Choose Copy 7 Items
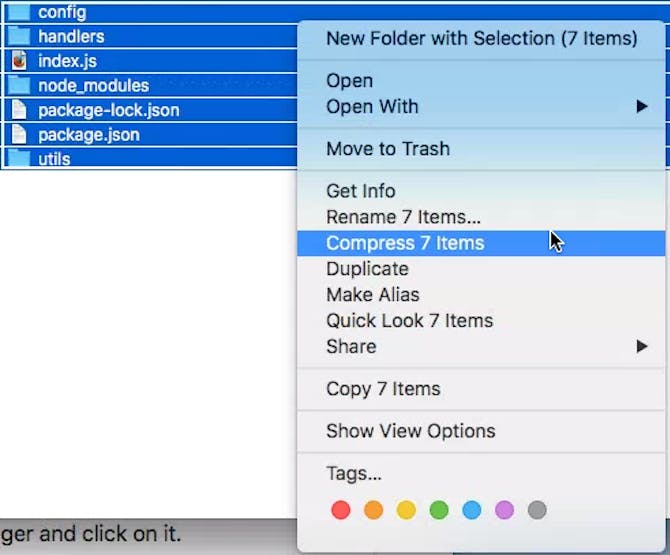This screenshot has height=555, width=670. pos(481,389)
